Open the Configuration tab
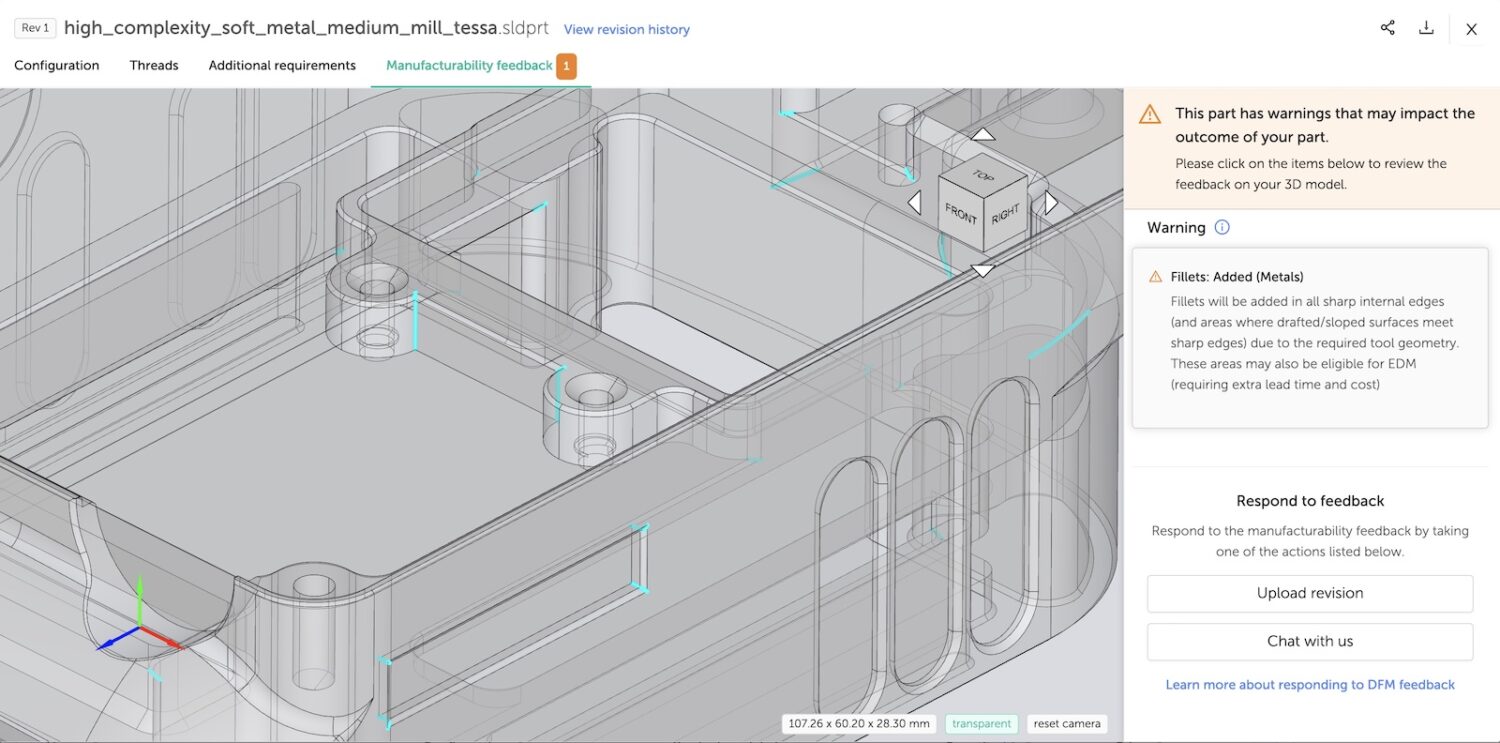 pos(57,65)
